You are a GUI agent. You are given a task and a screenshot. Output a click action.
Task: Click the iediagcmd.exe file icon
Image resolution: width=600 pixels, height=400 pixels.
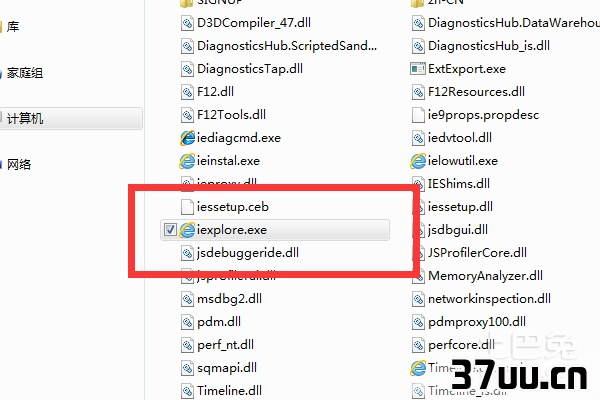187,138
